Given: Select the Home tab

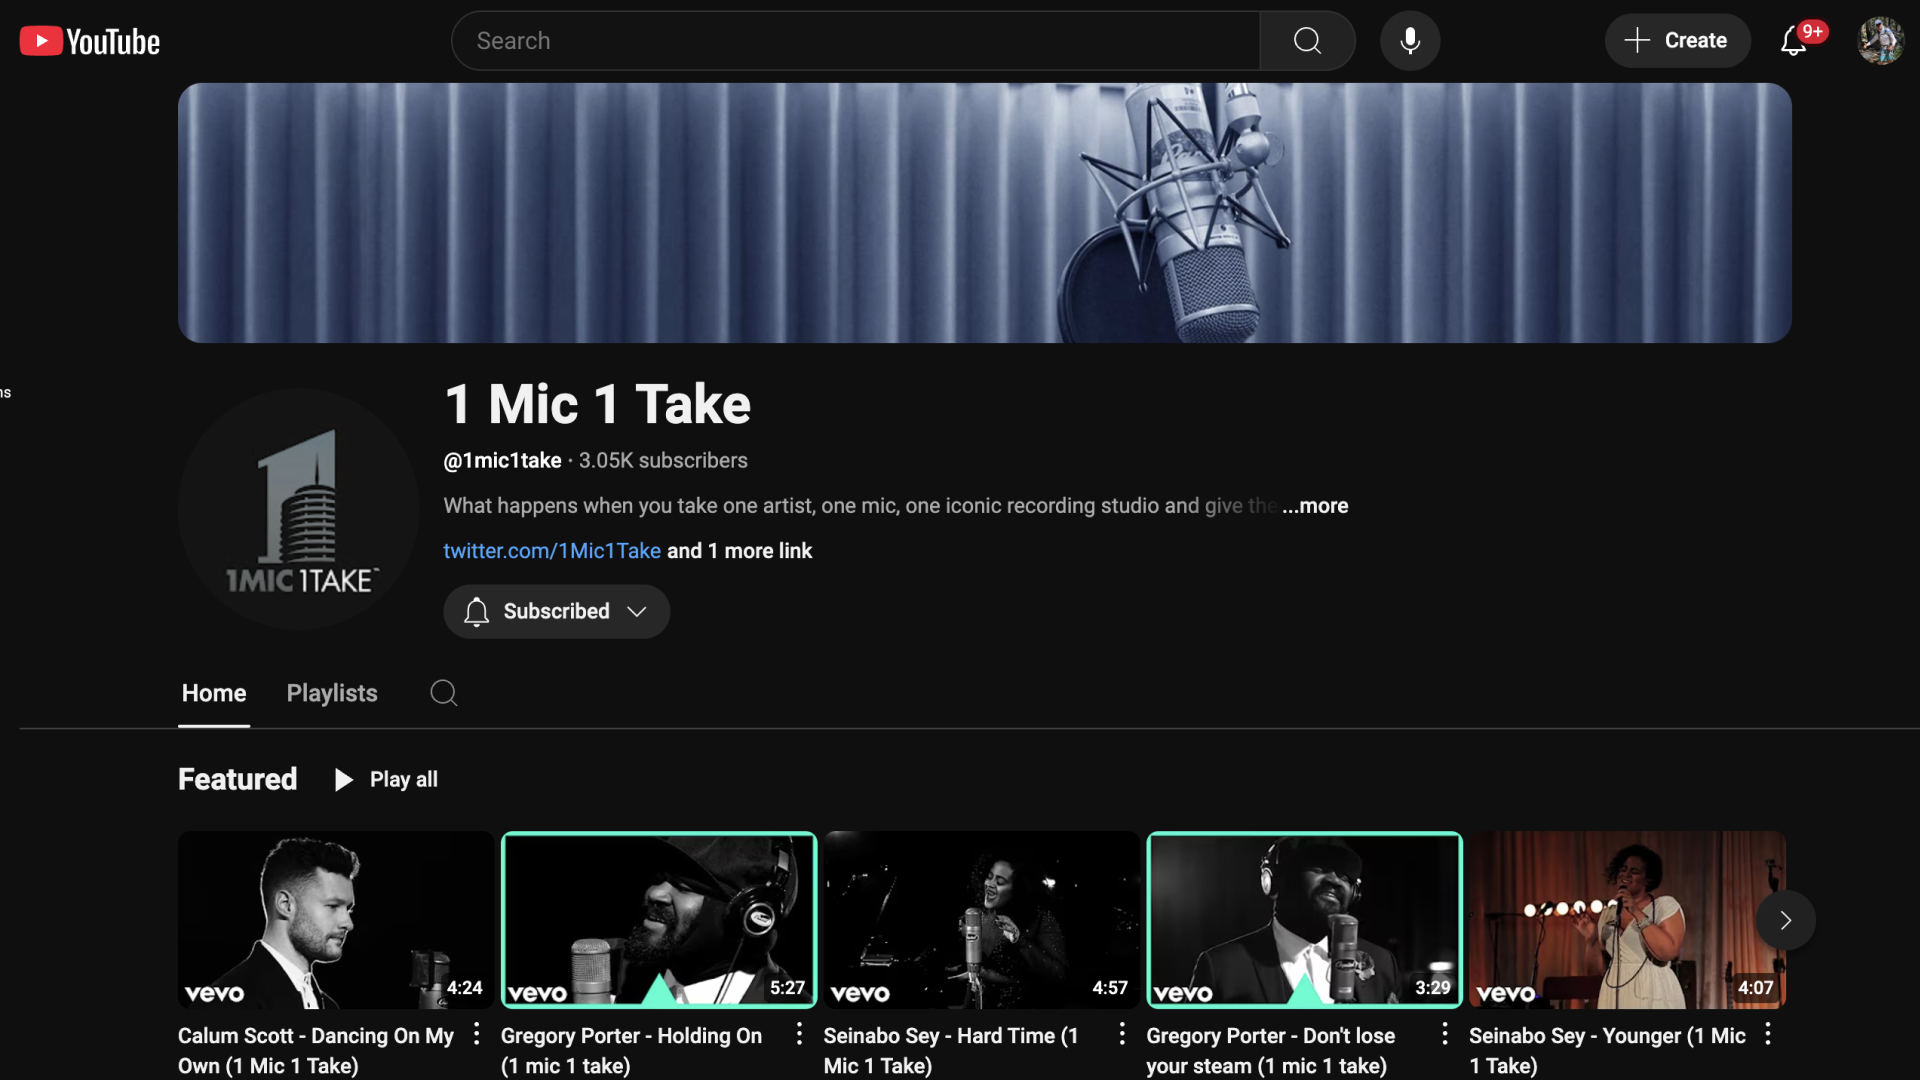Looking at the screenshot, I should click(214, 693).
